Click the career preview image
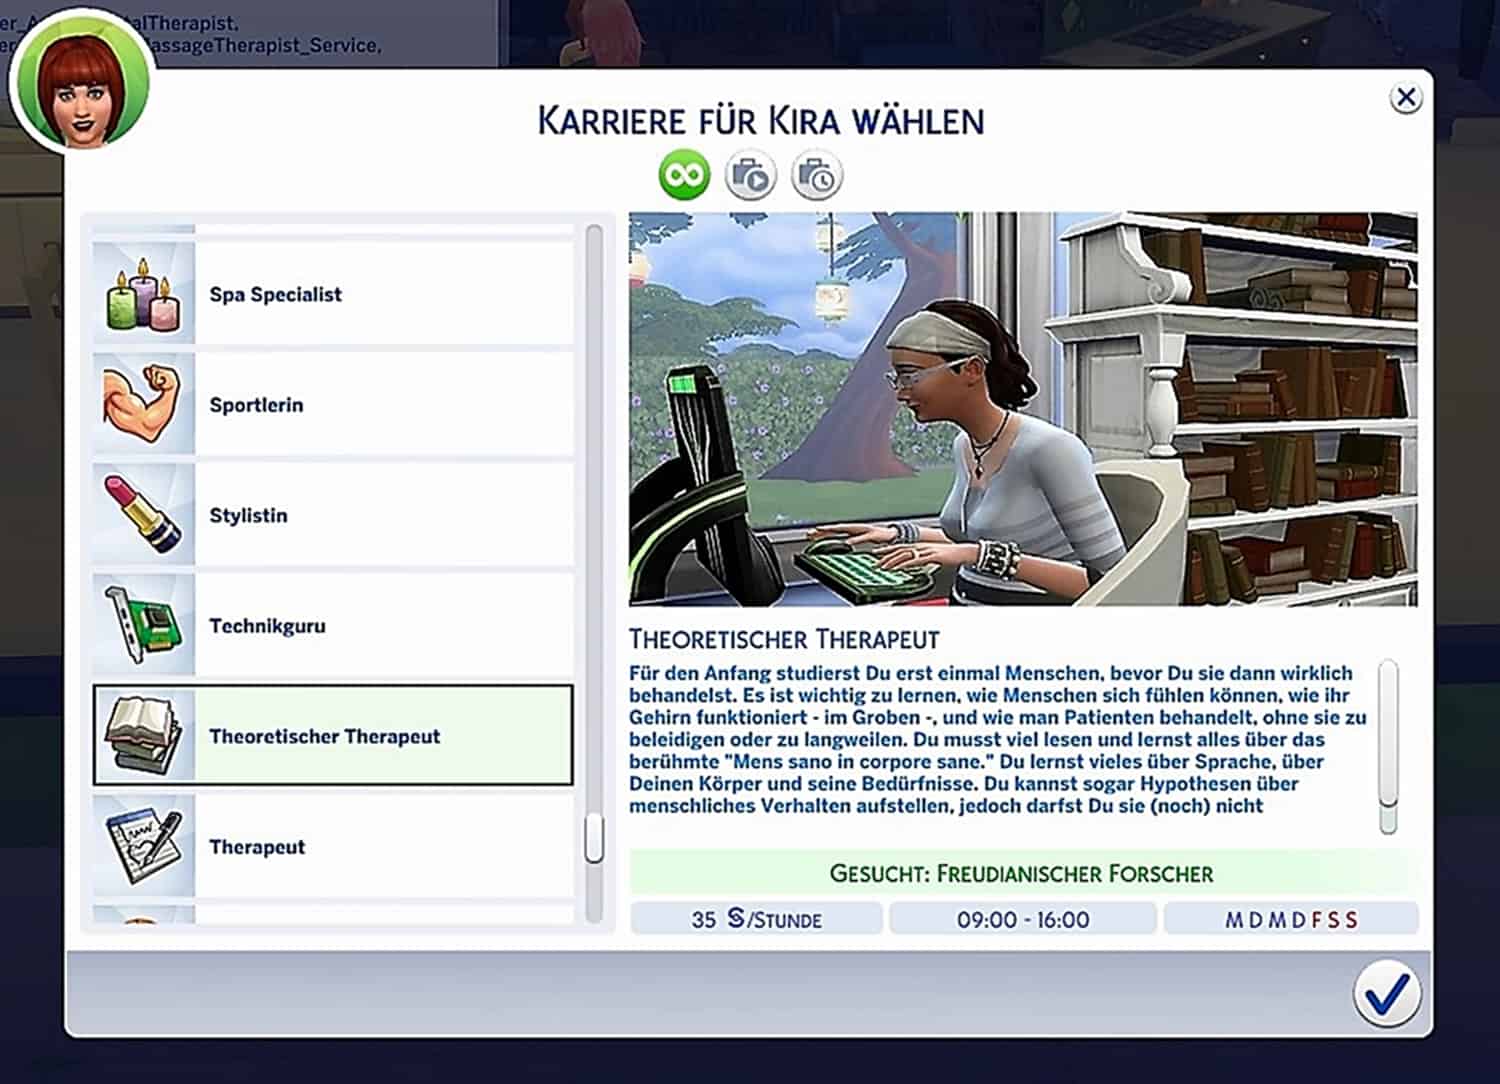Viewport: 1500px width, 1084px height. 1022,409
